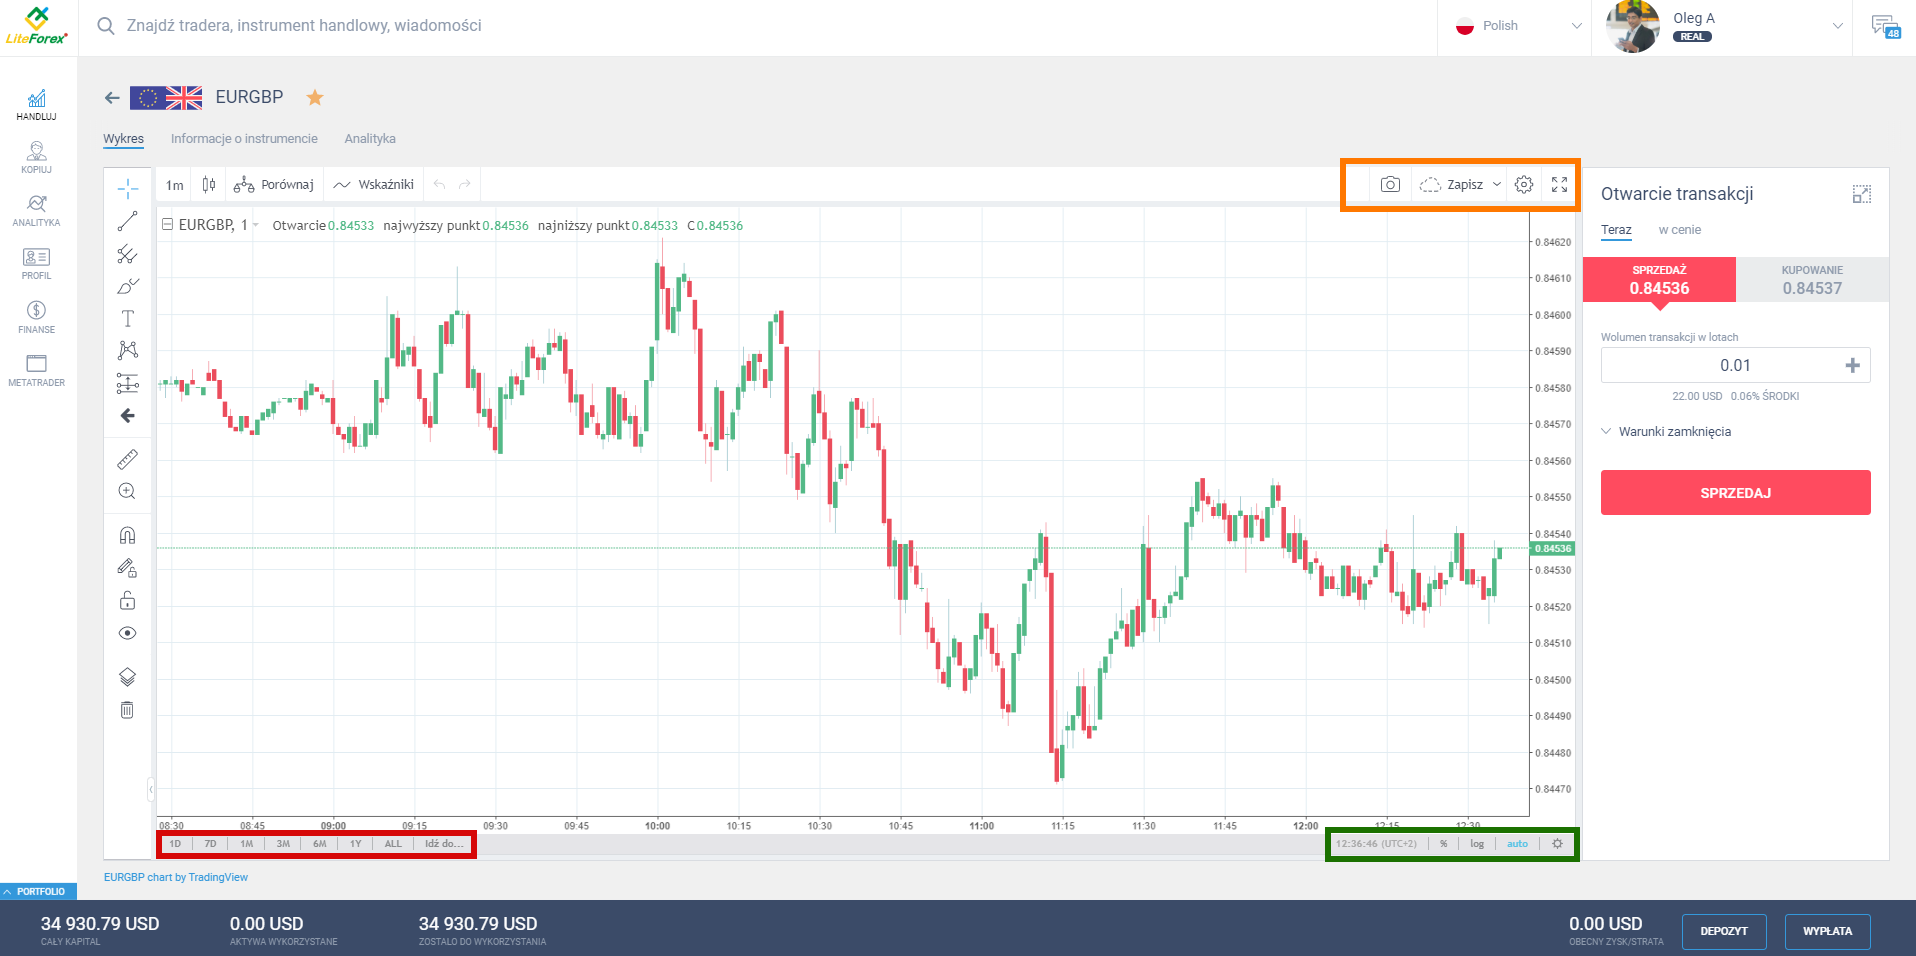Open the Zapisz dropdown chevron
1916x956 pixels.
tap(1496, 184)
